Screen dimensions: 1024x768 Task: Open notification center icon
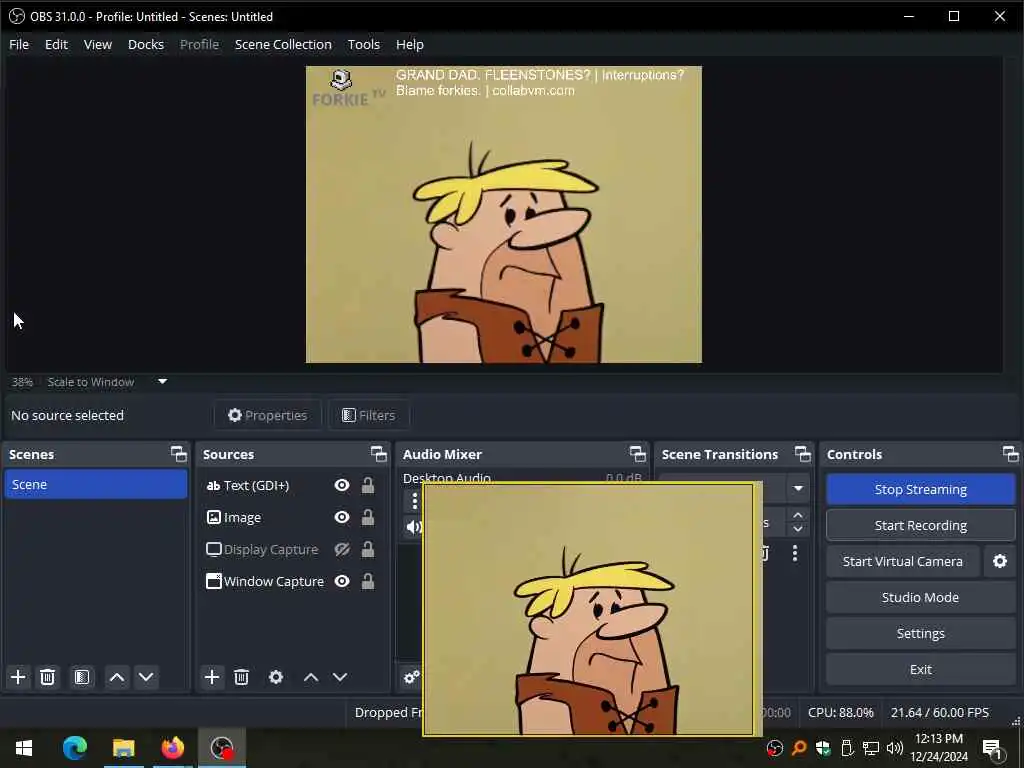click(992, 749)
